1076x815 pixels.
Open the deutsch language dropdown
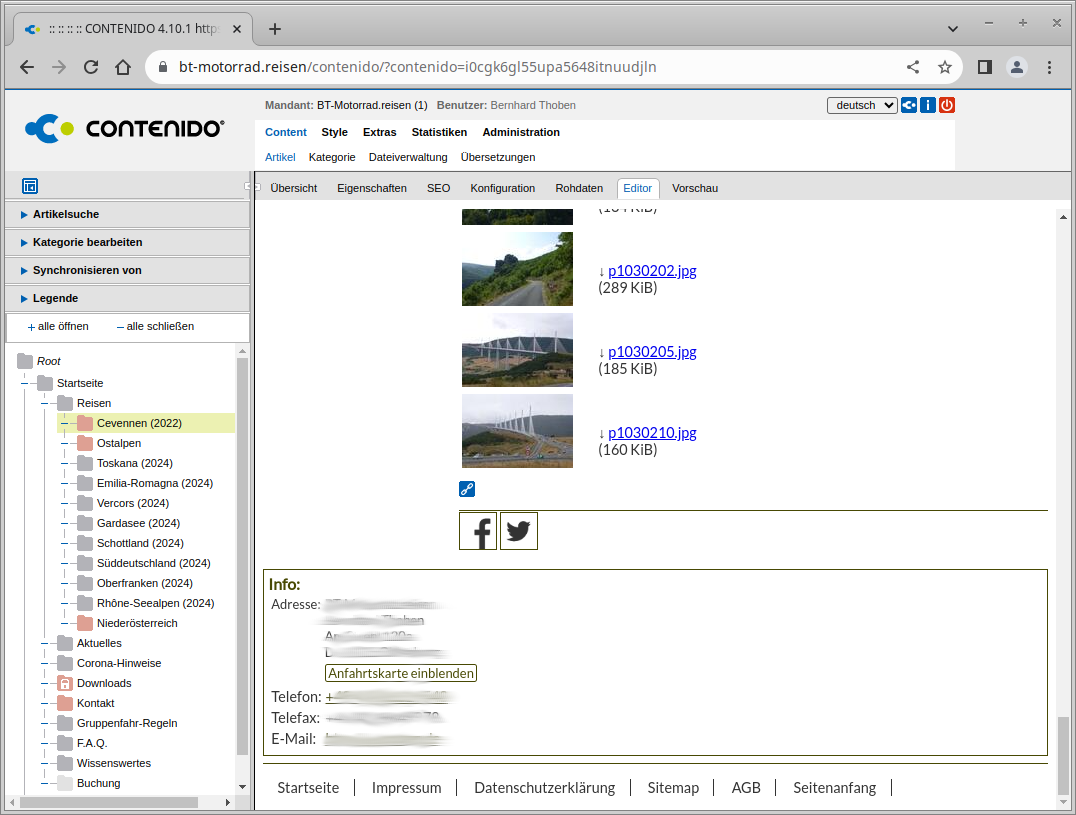pos(862,105)
